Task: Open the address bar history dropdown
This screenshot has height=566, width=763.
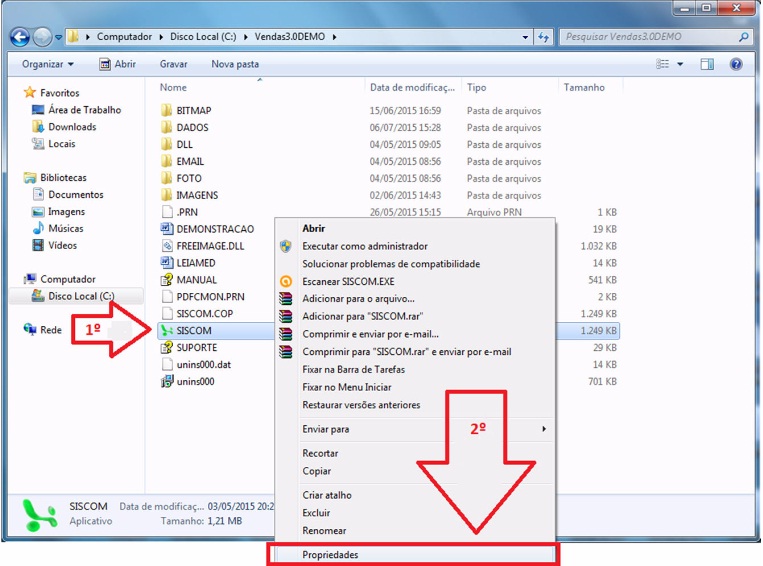Action: coord(525,37)
